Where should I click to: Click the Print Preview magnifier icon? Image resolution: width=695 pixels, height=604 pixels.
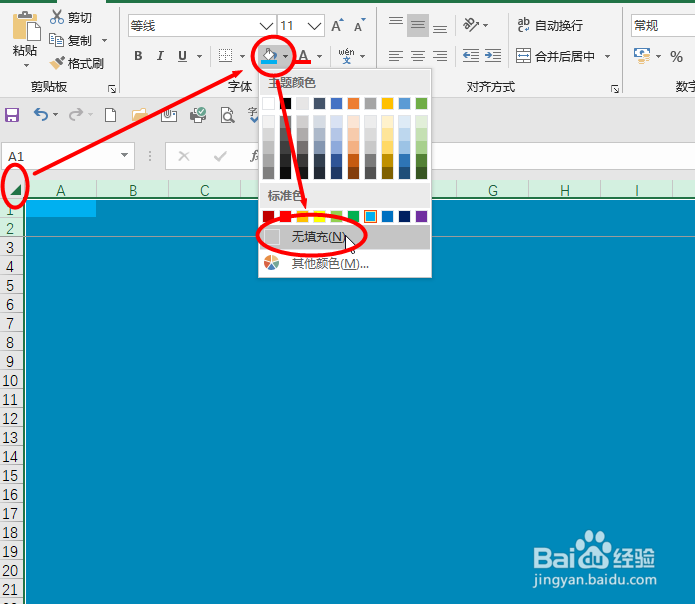coord(227,115)
